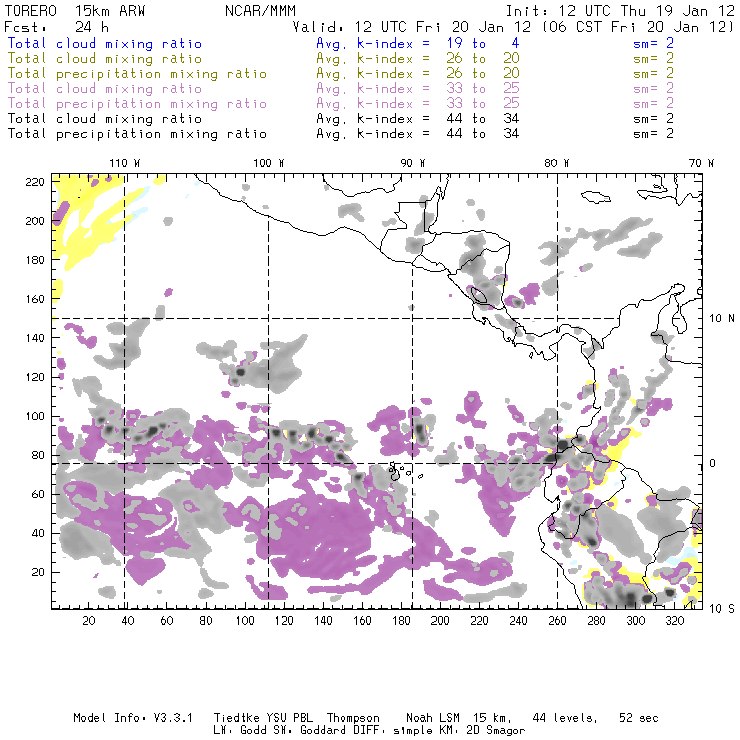Click the blue 'sm= 2' value

pos(654,44)
